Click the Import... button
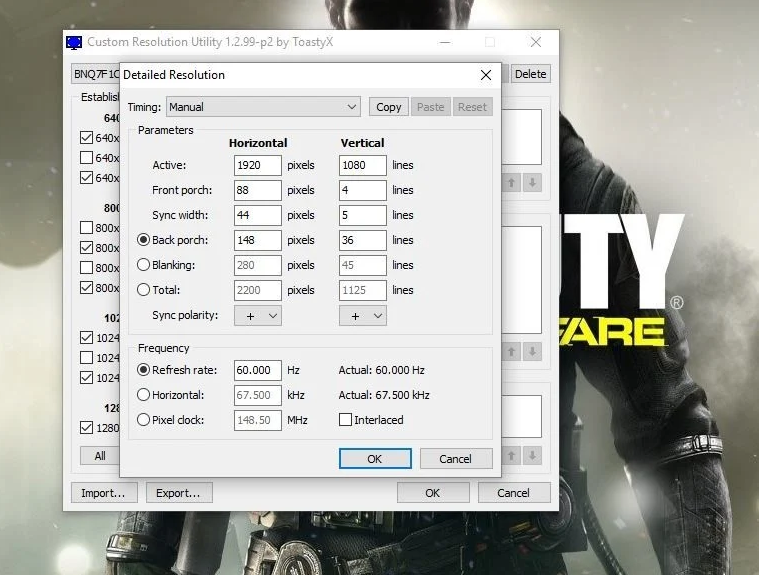 [104, 493]
